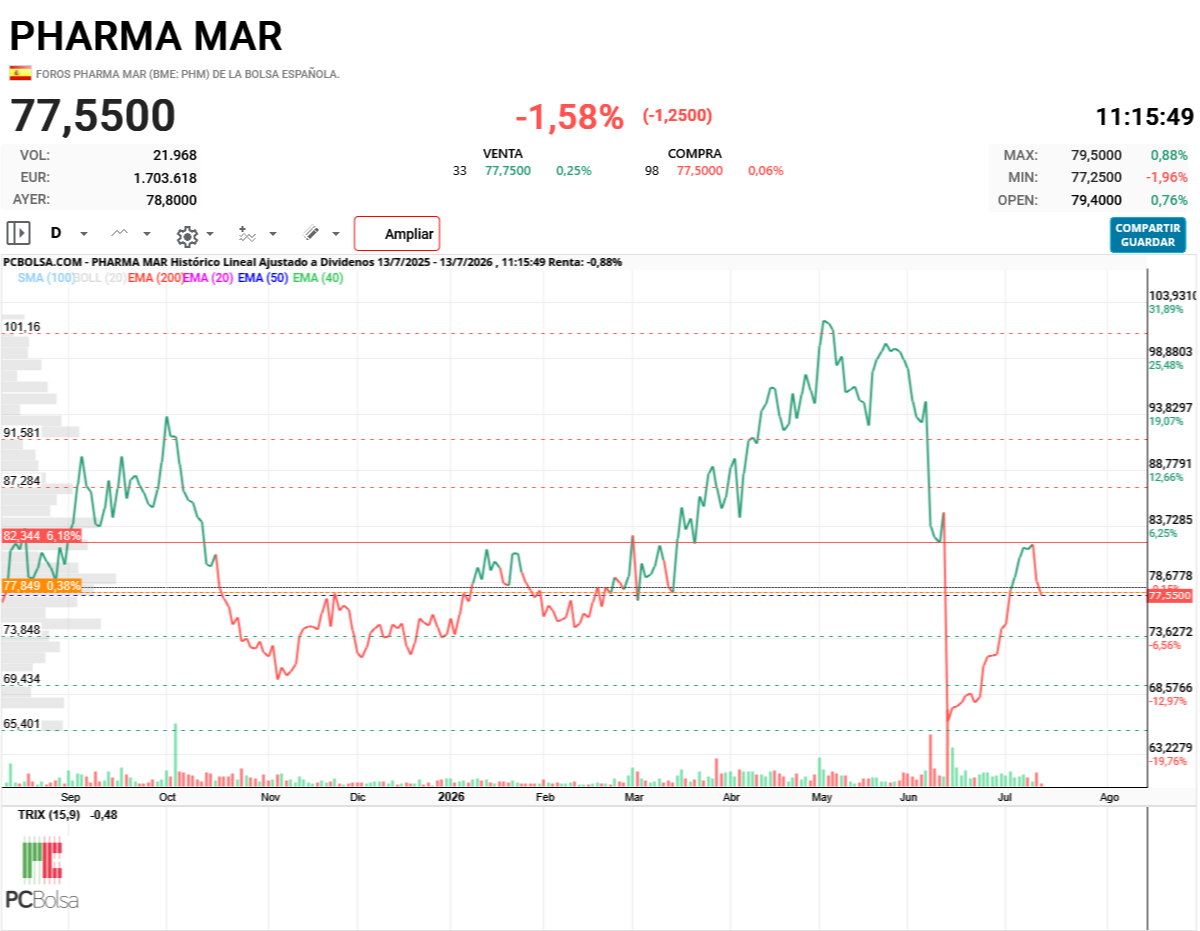The height and width of the screenshot is (931, 1200).
Task: Click the 101,16 level label
Action: (x=22, y=327)
